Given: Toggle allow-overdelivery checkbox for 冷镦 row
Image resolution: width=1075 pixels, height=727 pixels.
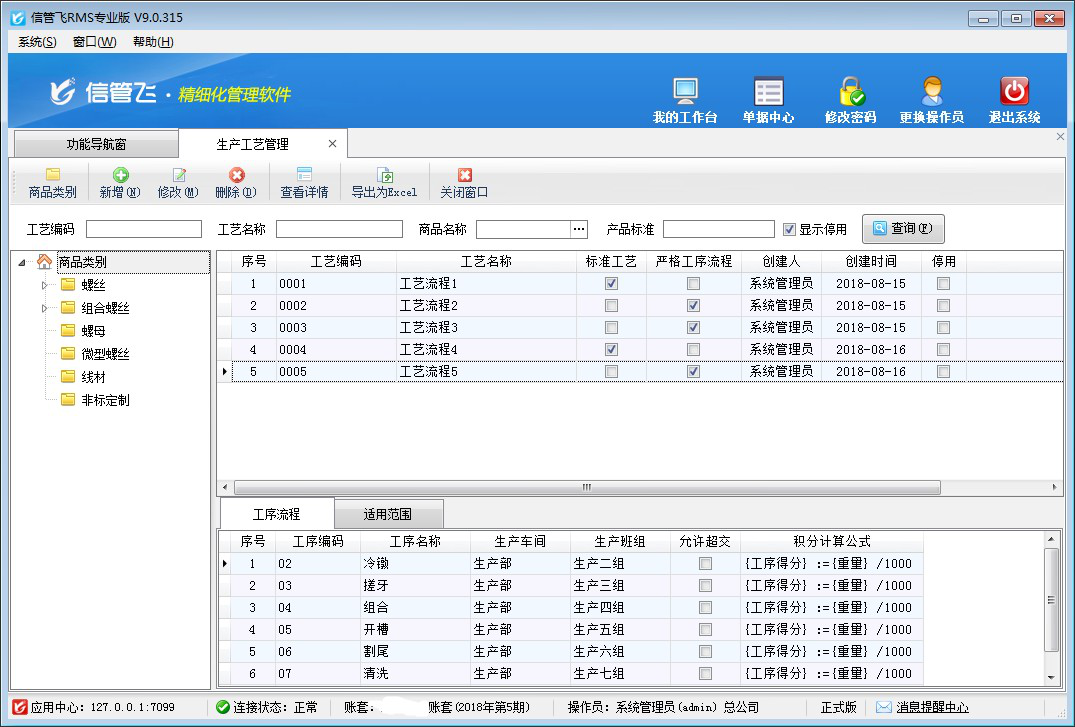Looking at the screenshot, I should click(x=705, y=564).
